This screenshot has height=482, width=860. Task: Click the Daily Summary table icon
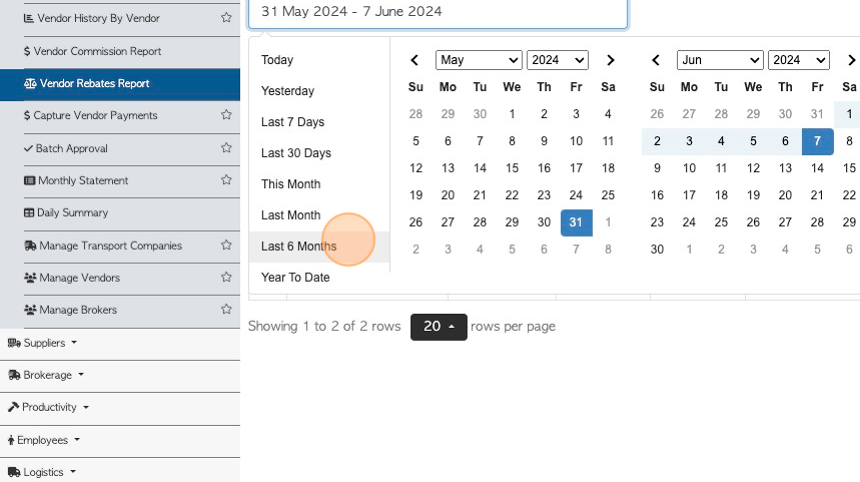(x=29, y=213)
